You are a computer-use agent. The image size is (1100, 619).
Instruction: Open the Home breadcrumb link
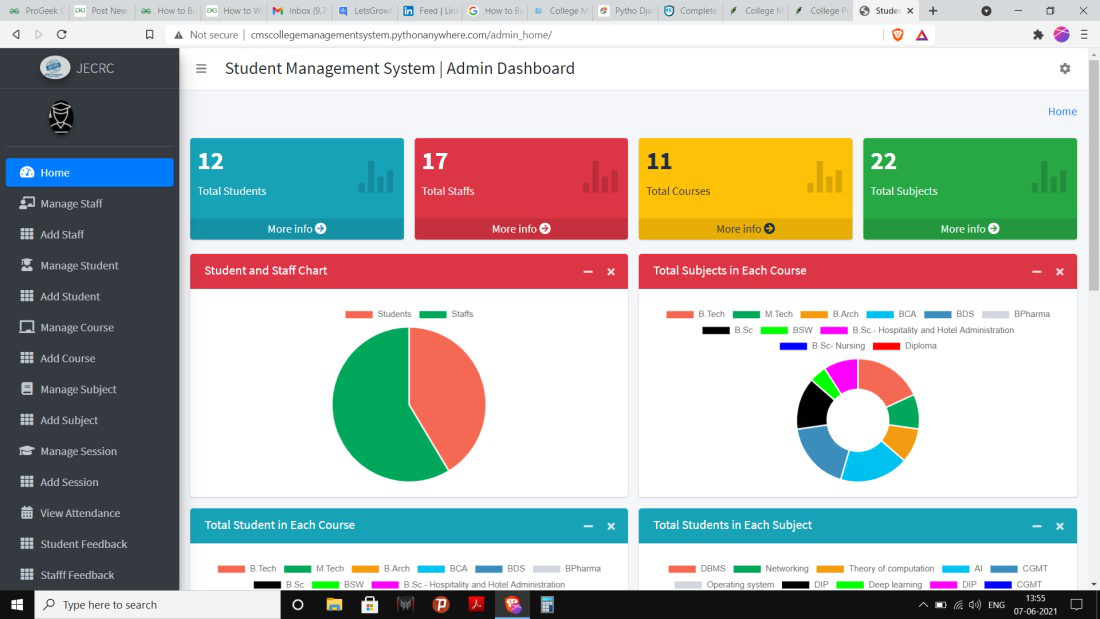1062,111
